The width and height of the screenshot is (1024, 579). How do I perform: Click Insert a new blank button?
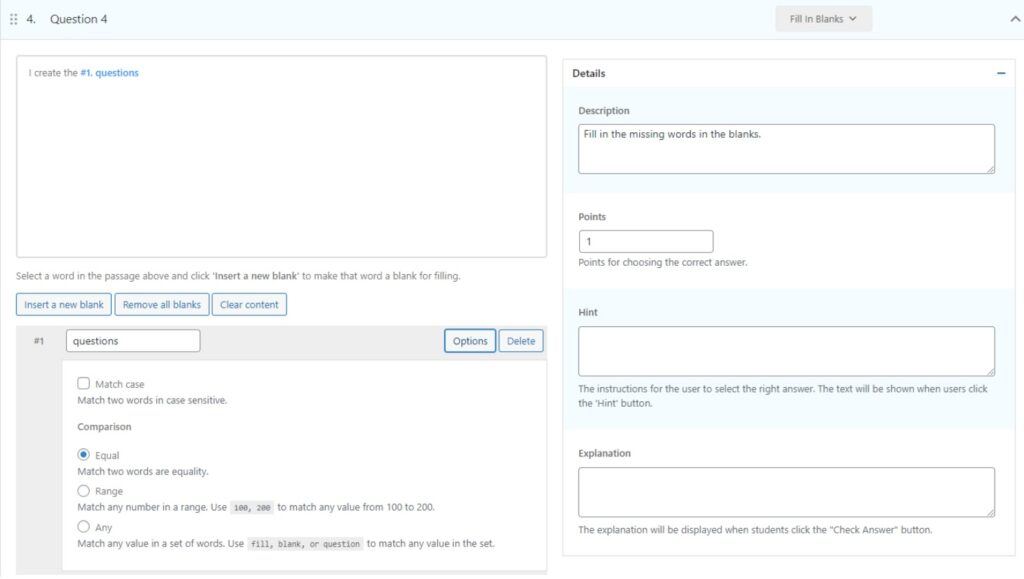64,305
